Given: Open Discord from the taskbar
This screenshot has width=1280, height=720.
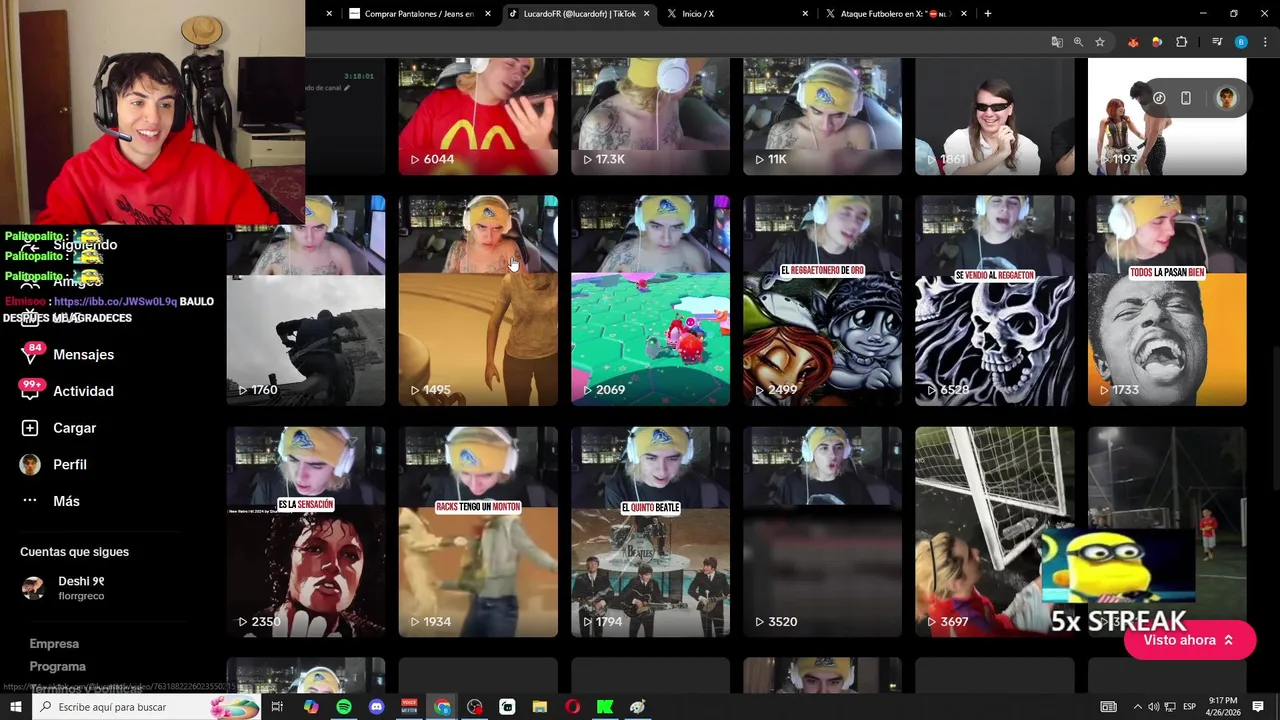Looking at the screenshot, I should [377, 707].
